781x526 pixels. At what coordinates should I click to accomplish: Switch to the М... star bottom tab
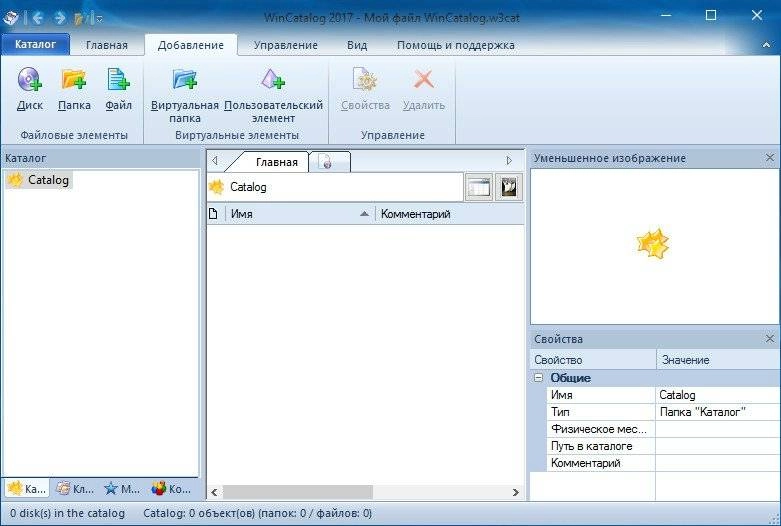(122, 489)
